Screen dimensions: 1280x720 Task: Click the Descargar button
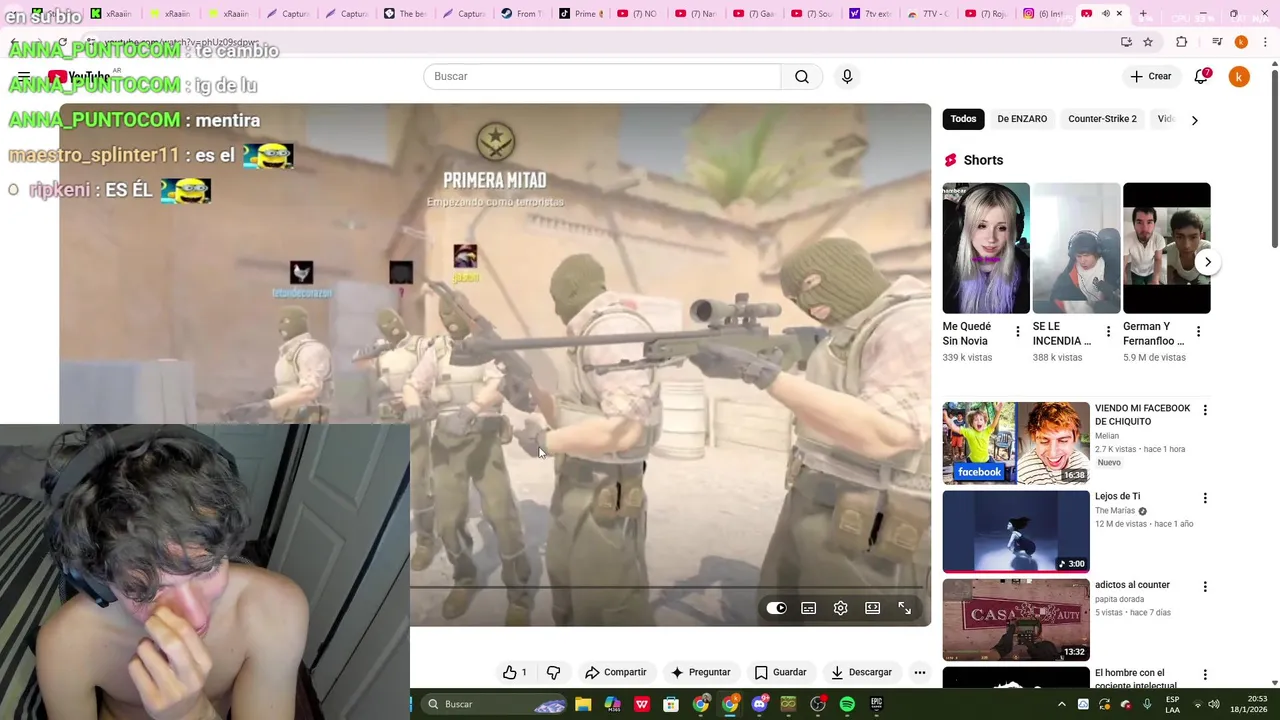860,672
